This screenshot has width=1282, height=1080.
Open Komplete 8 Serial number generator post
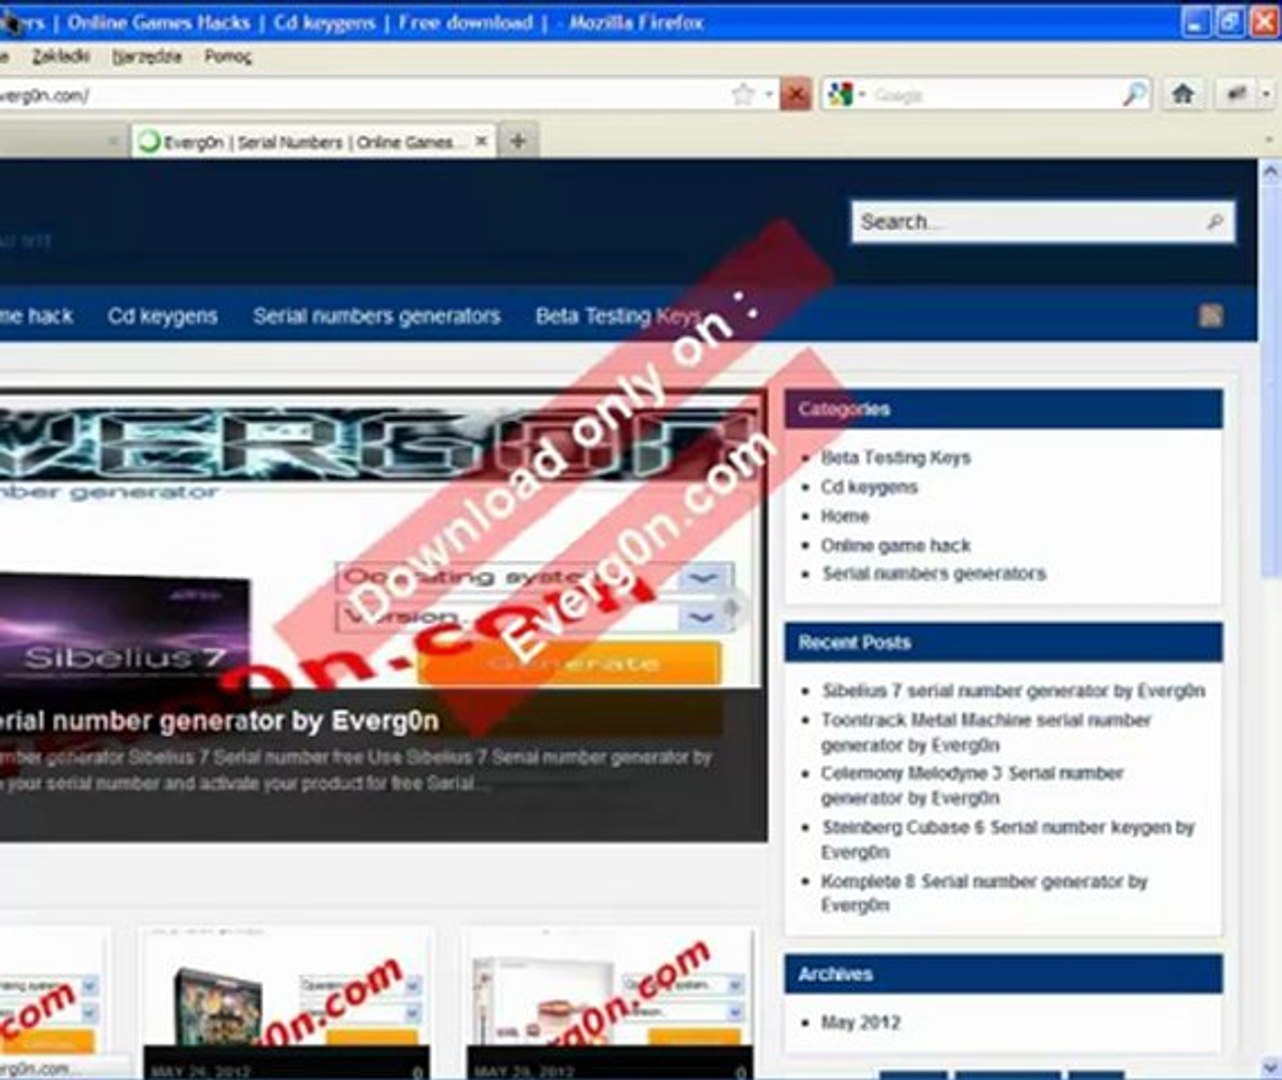click(984, 893)
